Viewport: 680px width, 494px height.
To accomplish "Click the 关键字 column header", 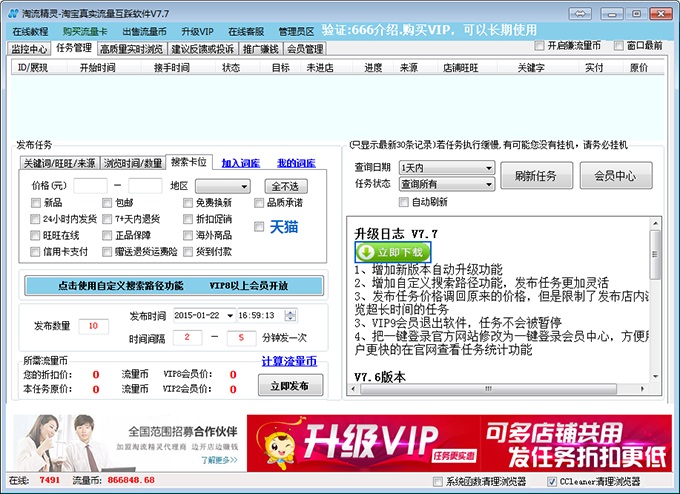I will pyautogui.click(x=531, y=67).
